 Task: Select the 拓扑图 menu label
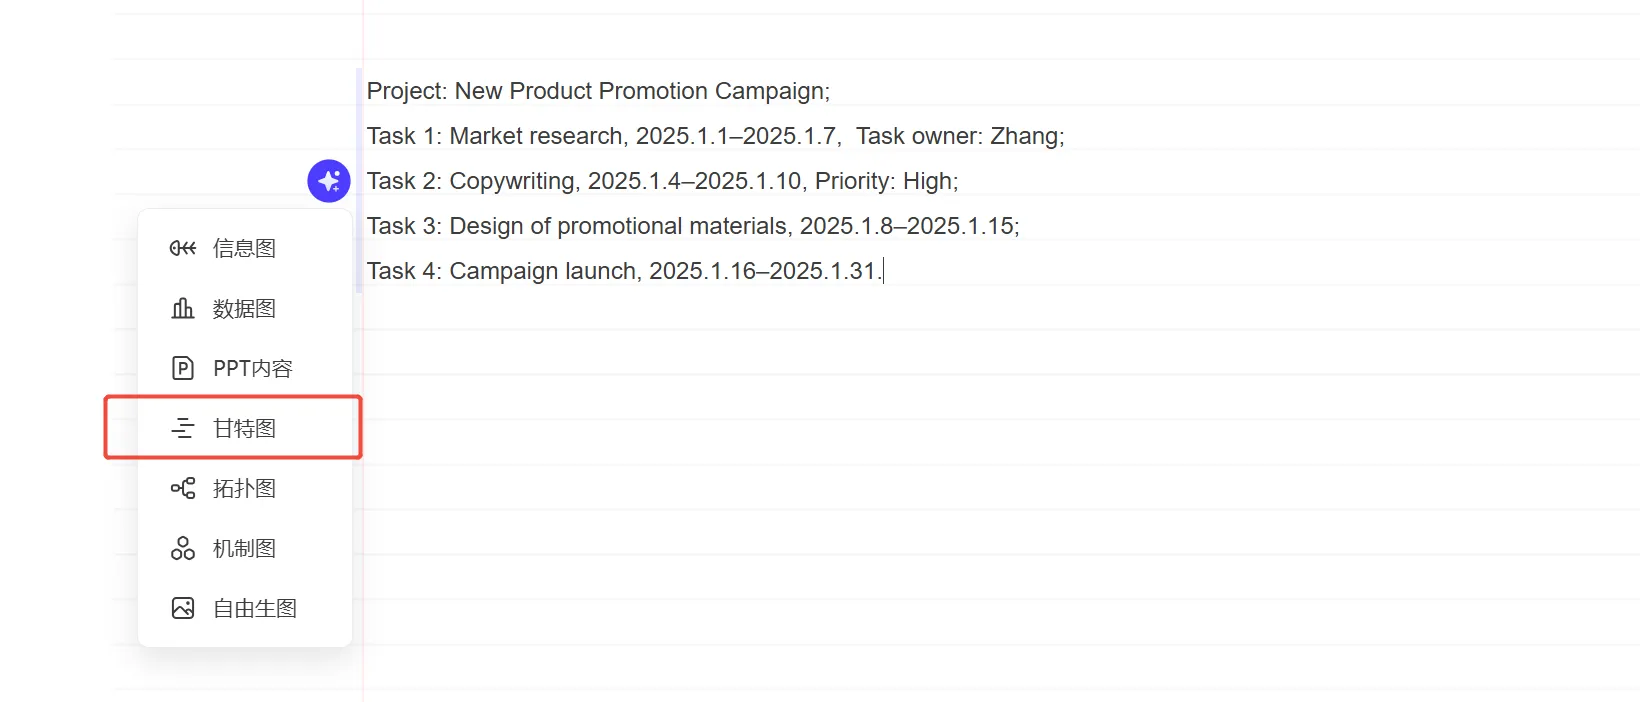tap(244, 488)
